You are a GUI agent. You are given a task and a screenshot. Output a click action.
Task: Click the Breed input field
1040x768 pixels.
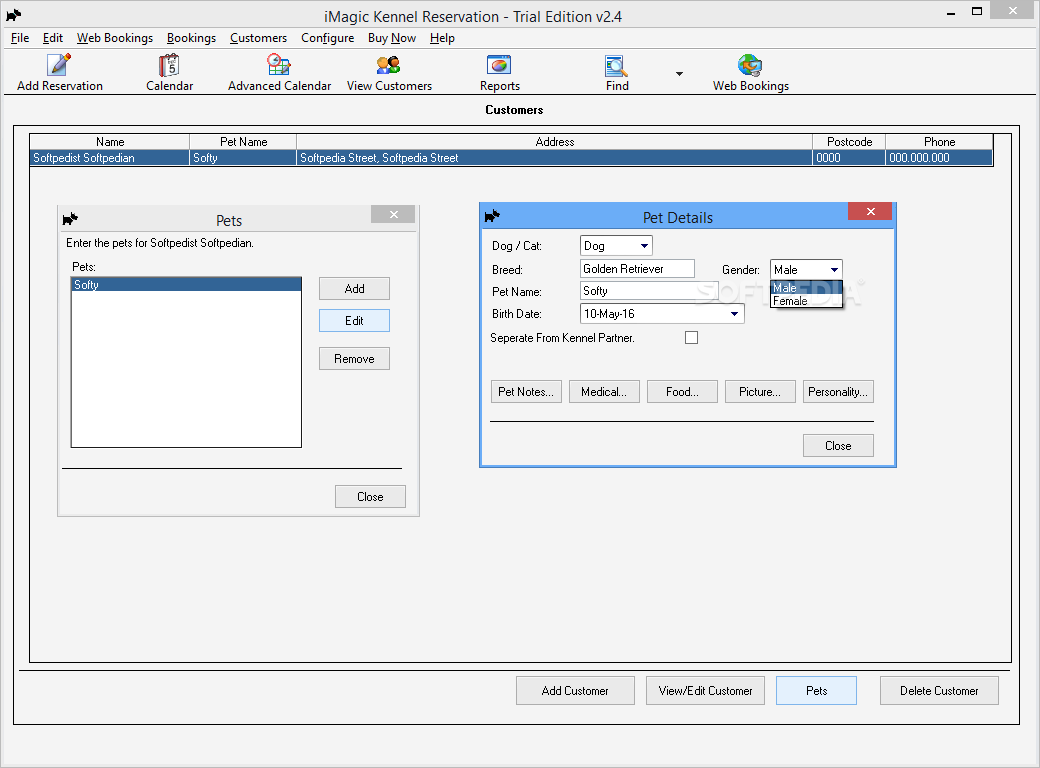637,269
